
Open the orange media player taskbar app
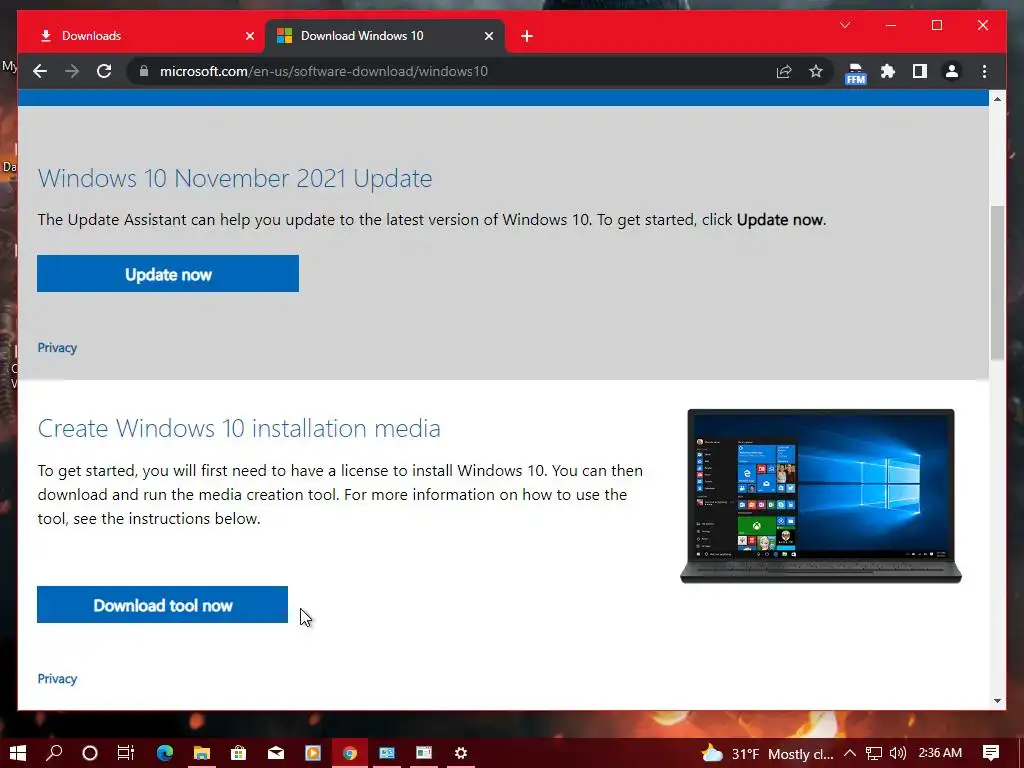pos(313,753)
